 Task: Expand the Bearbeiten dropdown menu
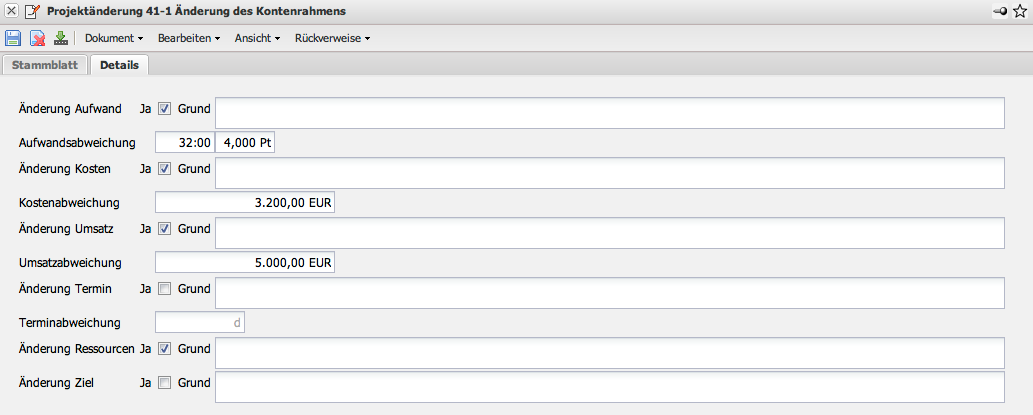(189, 38)
